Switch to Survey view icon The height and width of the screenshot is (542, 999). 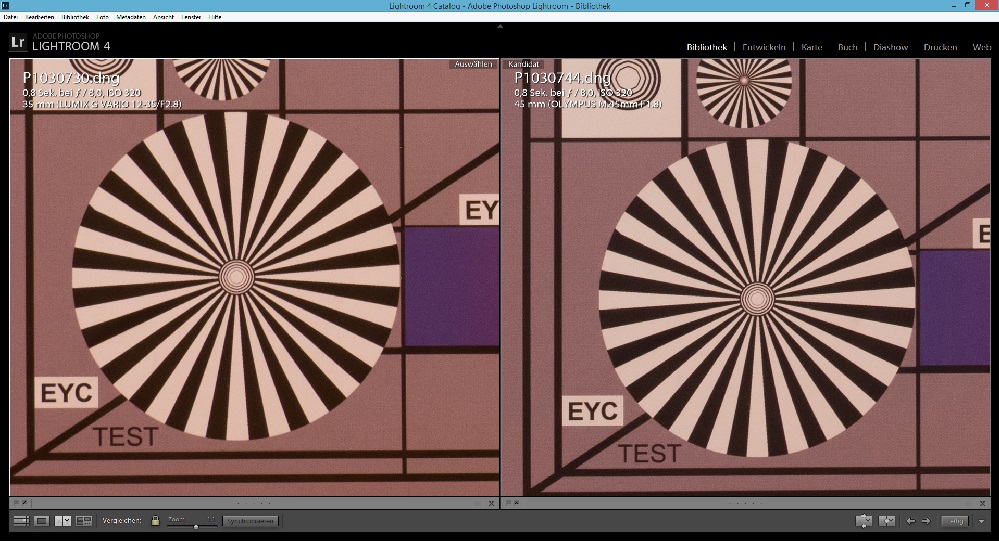point(84,521)
